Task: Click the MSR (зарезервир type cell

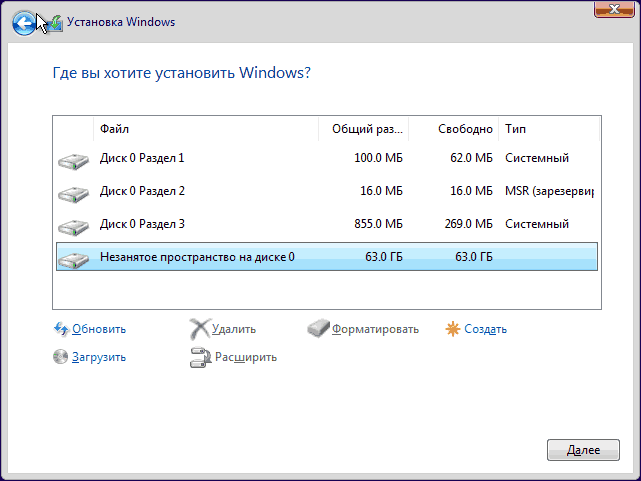Action: [x=549, y=191]
